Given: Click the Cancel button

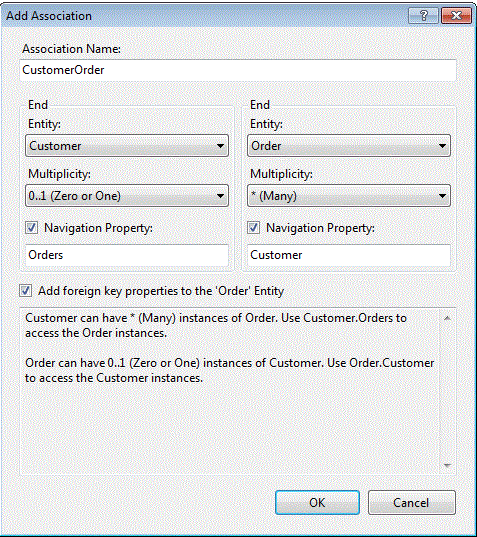Looking at the screenshot, I should (x=412, y=502).
